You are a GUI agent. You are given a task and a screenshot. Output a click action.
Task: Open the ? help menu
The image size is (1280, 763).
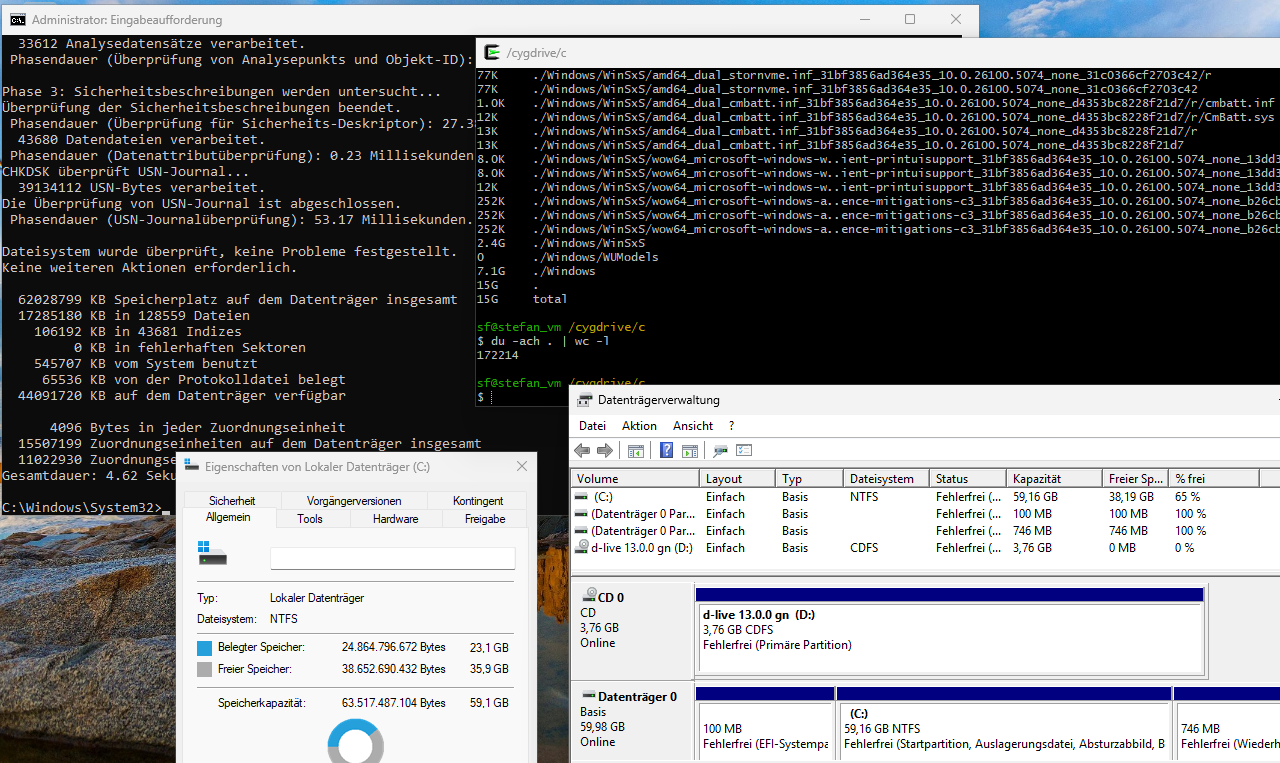[x=731, y=426]
